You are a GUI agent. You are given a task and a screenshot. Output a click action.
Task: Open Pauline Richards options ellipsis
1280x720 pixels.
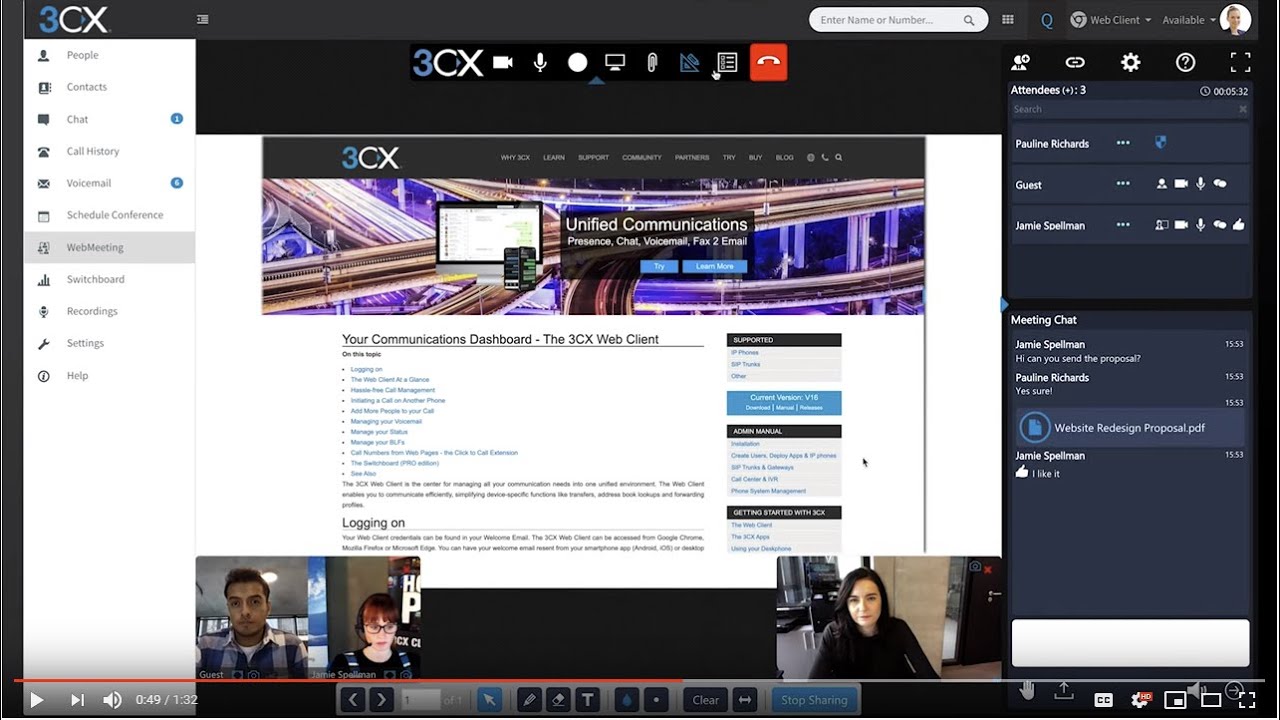[1123, 143]
